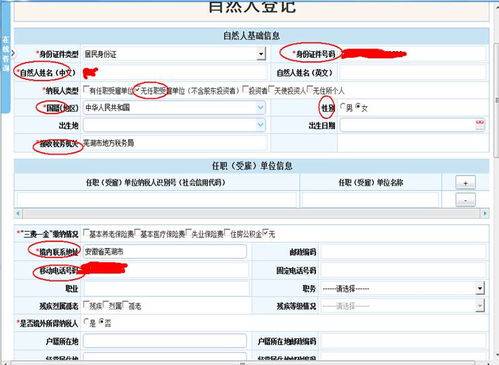Open the 国籍(地区) dropdown
The image size is (499, 365).
pos(261,107)
